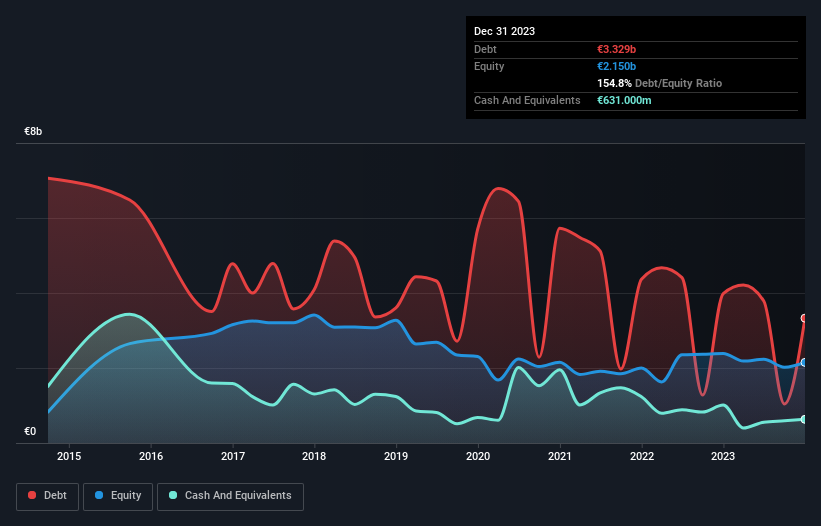Click the 2015 x-axis label
821x526 pixels.
point(69,456)
